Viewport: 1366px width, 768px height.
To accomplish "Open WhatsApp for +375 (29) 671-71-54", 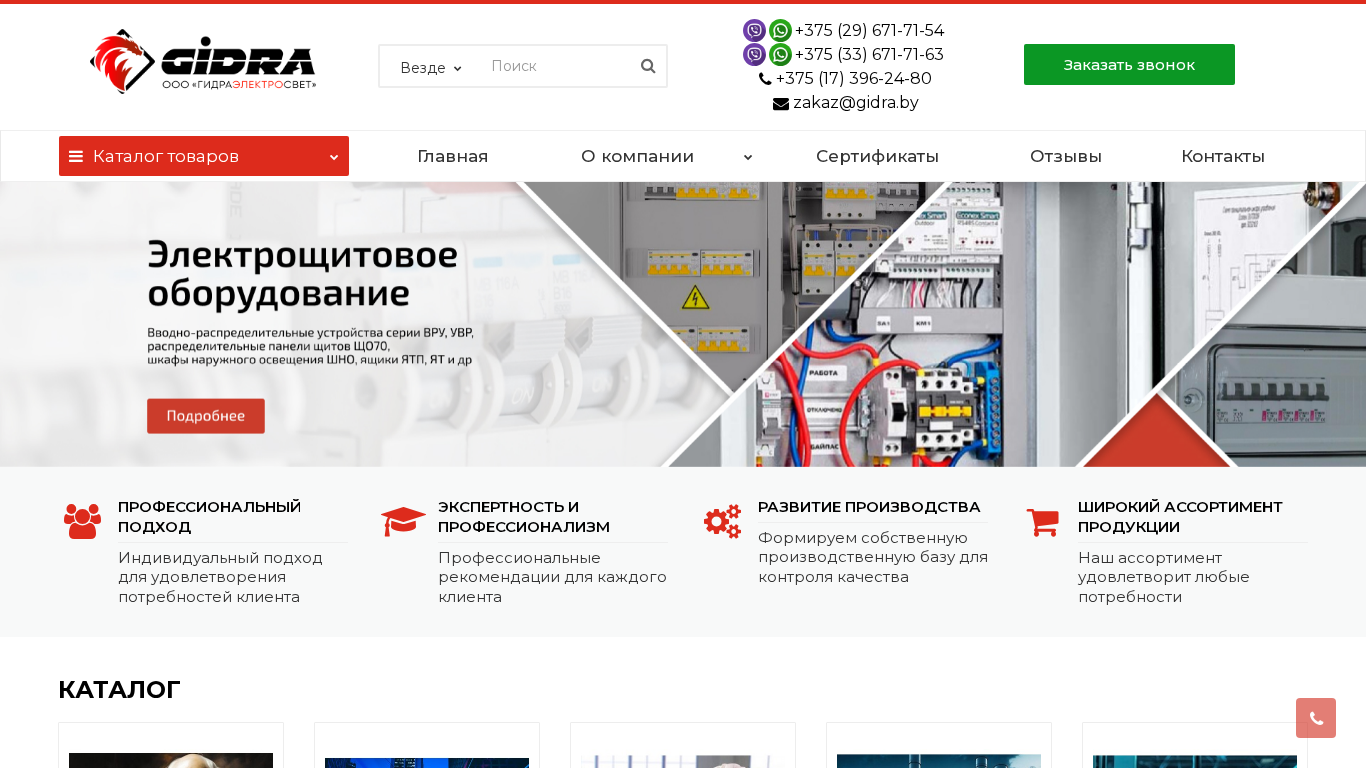I will 780,31.
